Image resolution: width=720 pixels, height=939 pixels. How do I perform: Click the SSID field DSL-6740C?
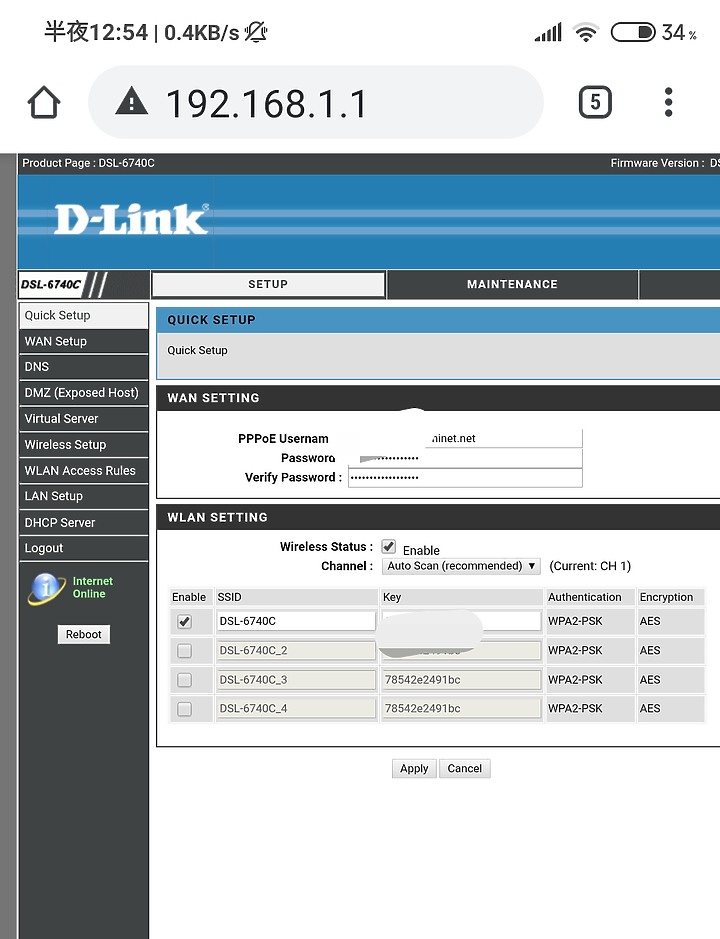pos(296,621)
